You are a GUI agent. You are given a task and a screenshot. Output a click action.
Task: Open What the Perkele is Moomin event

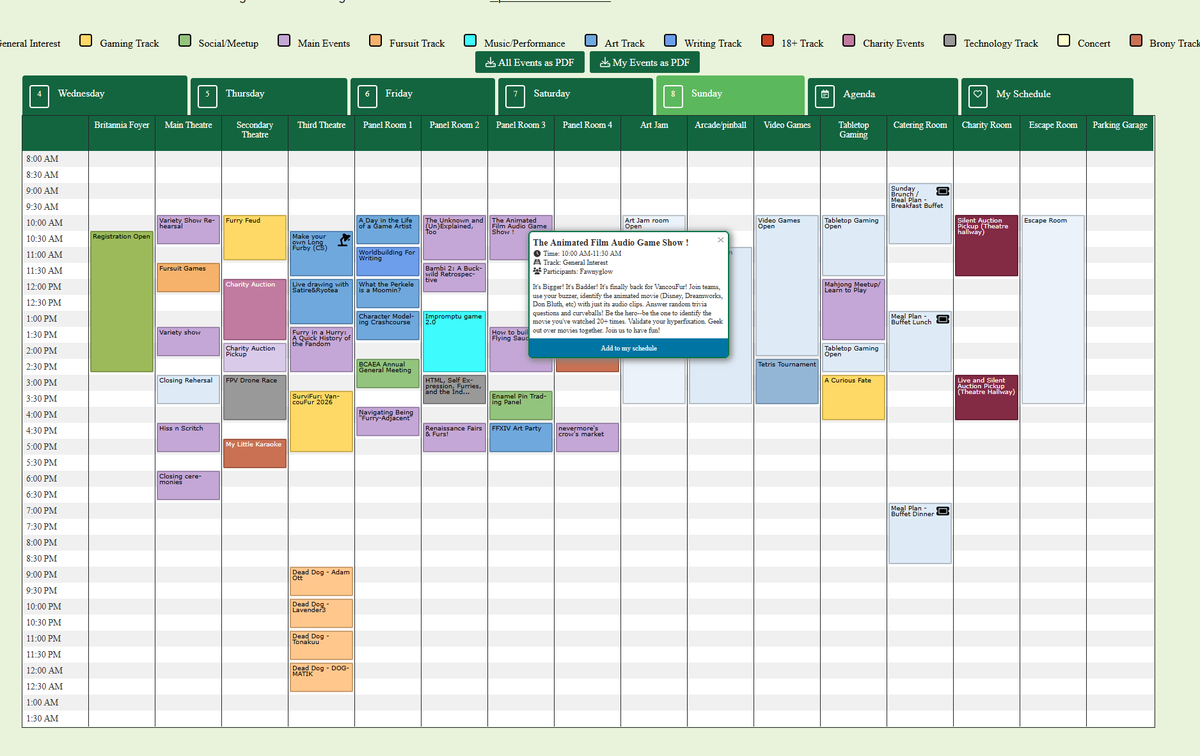coord(388,293)
